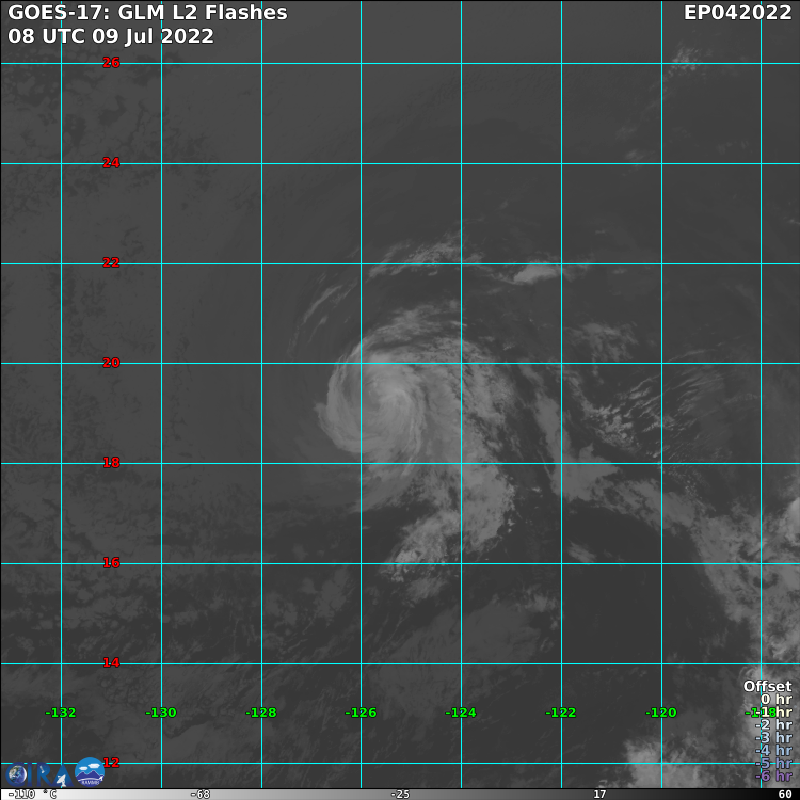Click the 08 UTC 09 Jul 2022 timestamp
This screenshot has width=800, height=800.
point(111,36)
